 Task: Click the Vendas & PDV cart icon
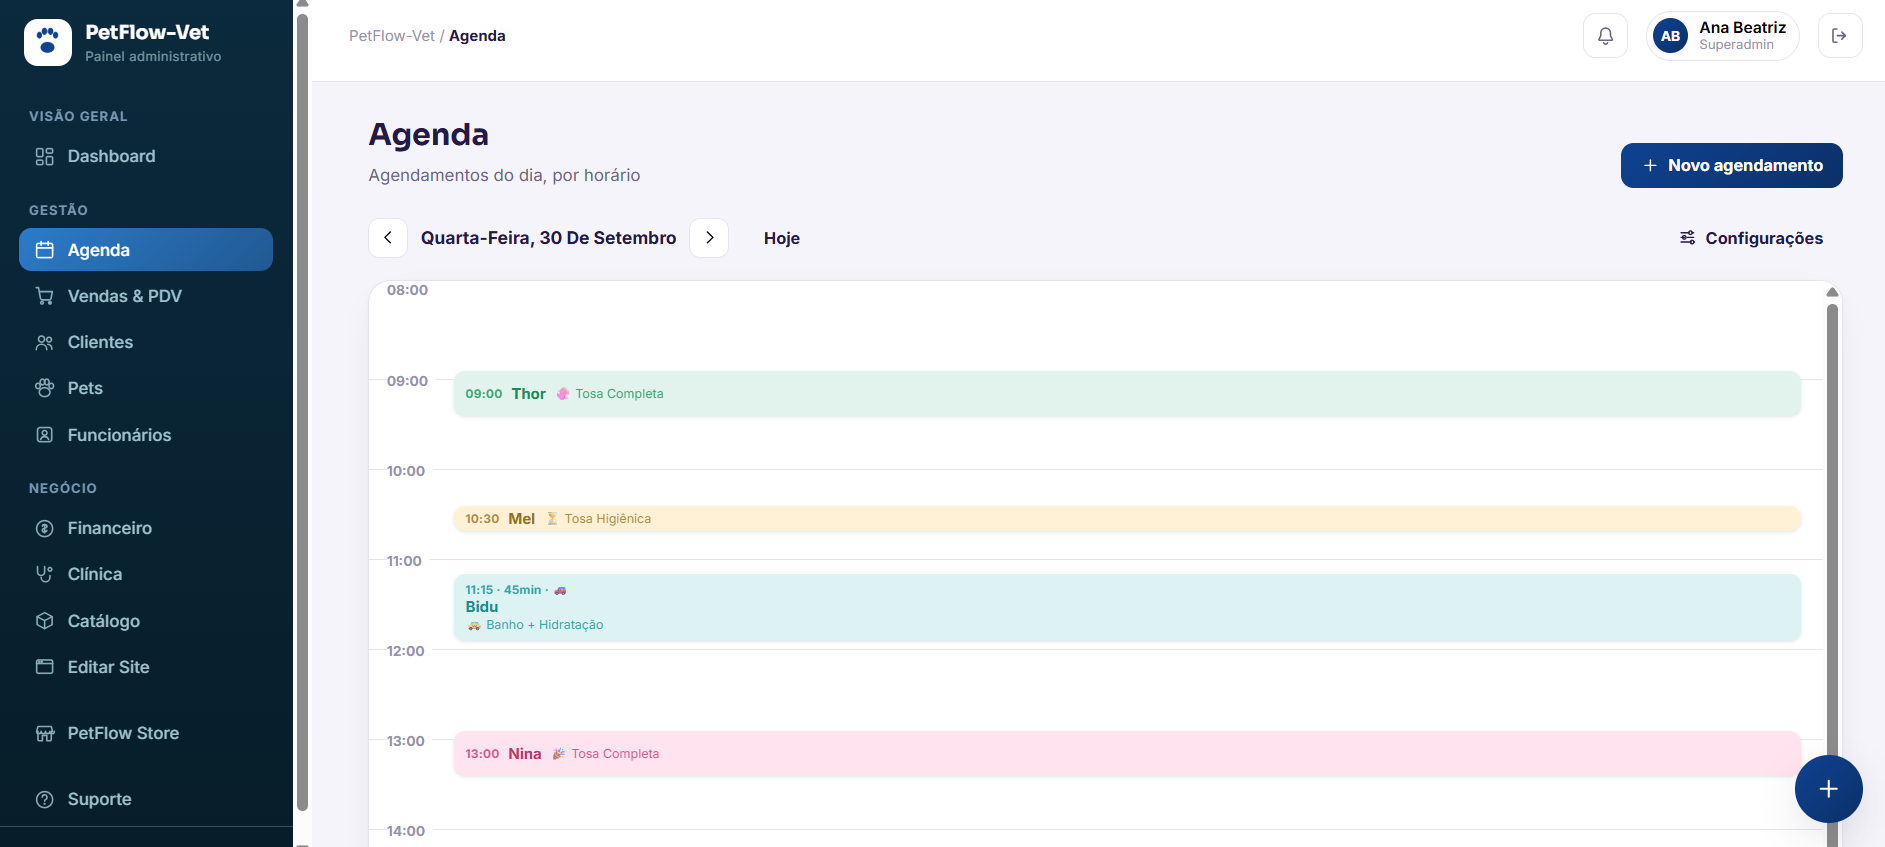coord(44,296)
